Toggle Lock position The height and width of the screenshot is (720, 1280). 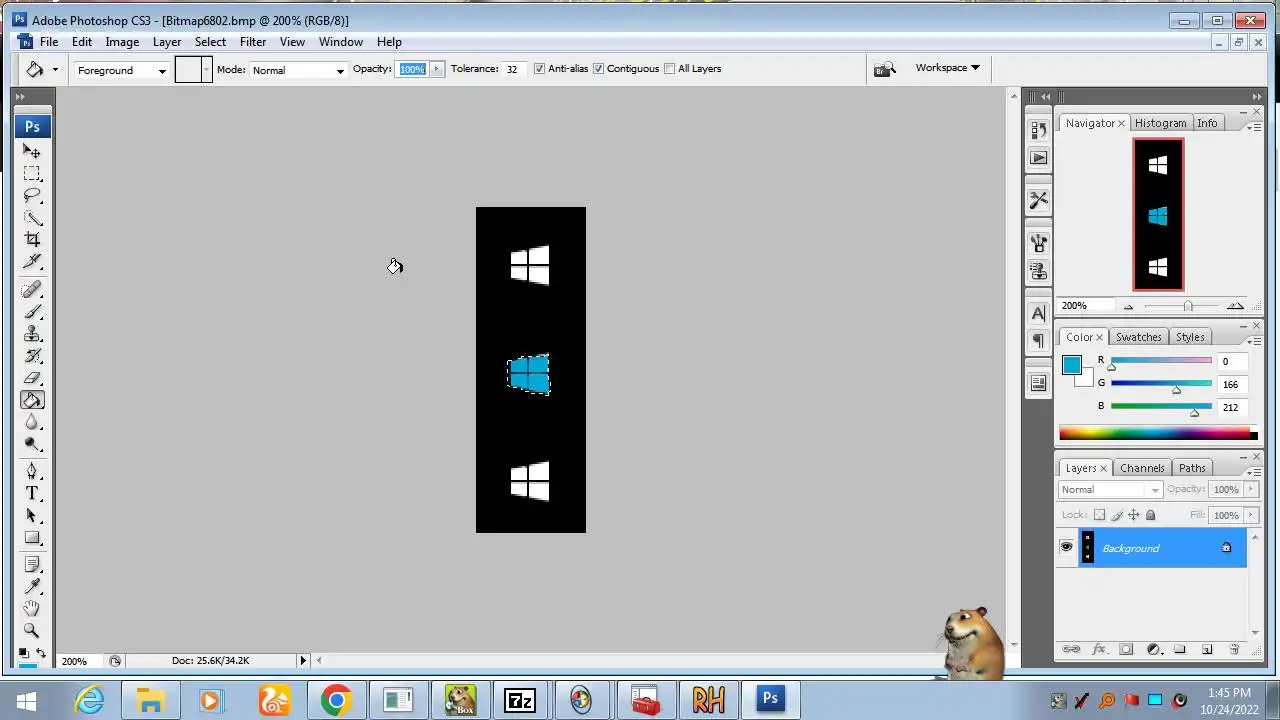coord(1133,515)
